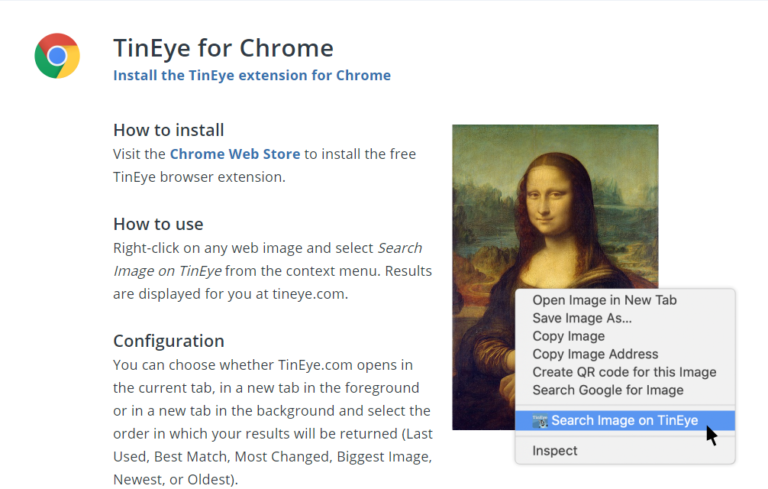The height and width of the screenshot is (489, 768).
Task: Click the small TinEye icon in context menu
Action: click(540, 421)
